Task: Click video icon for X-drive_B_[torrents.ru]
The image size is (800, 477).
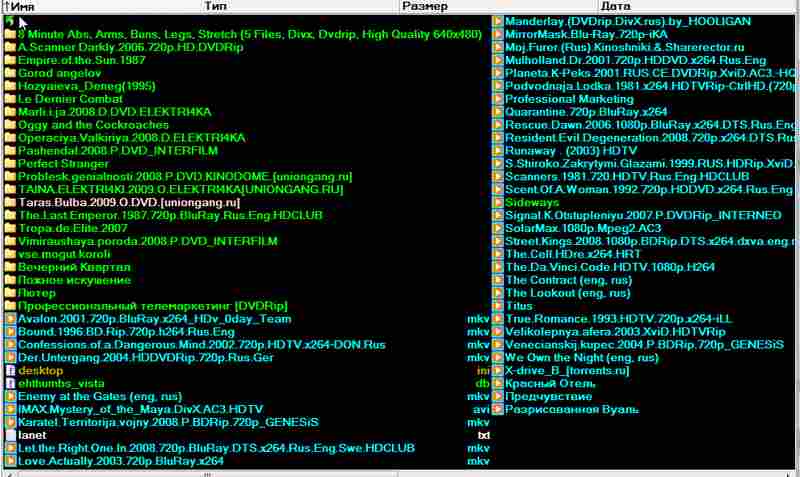Action: (x=497, y=370)
